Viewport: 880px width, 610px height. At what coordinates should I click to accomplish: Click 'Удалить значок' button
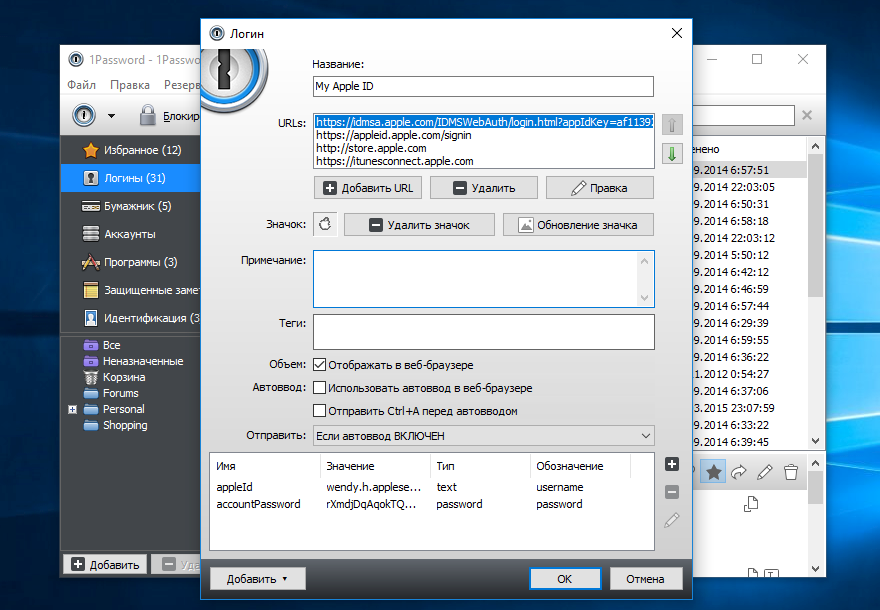(x=419, y=225)
